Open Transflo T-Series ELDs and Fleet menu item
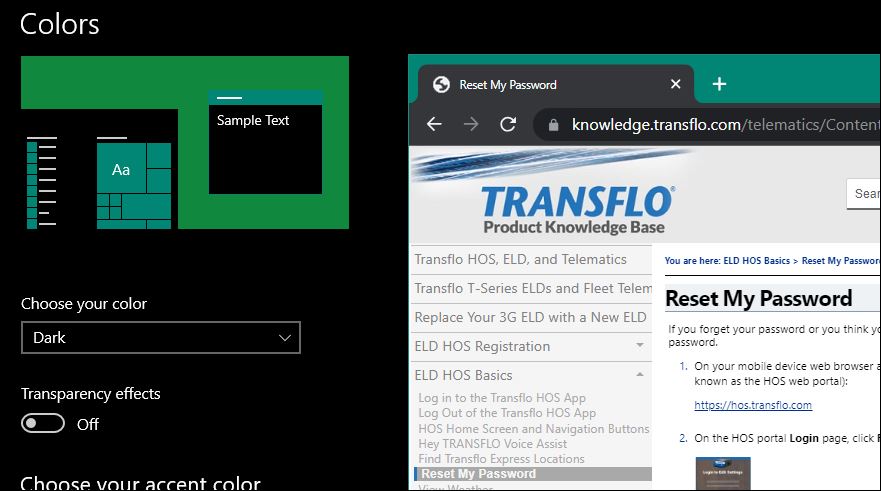The width and height of the screenshot is (881, 491). coord(532,289)
